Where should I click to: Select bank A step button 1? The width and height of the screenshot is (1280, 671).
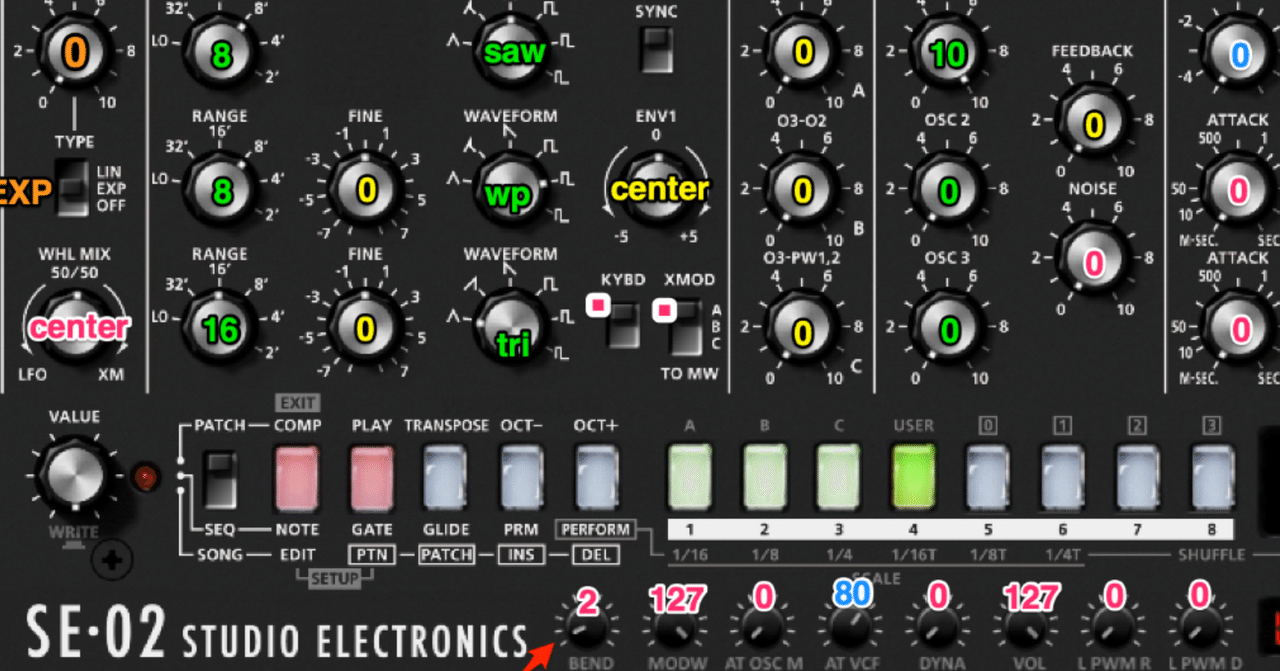pyautogui.click(x=690, y=476)
